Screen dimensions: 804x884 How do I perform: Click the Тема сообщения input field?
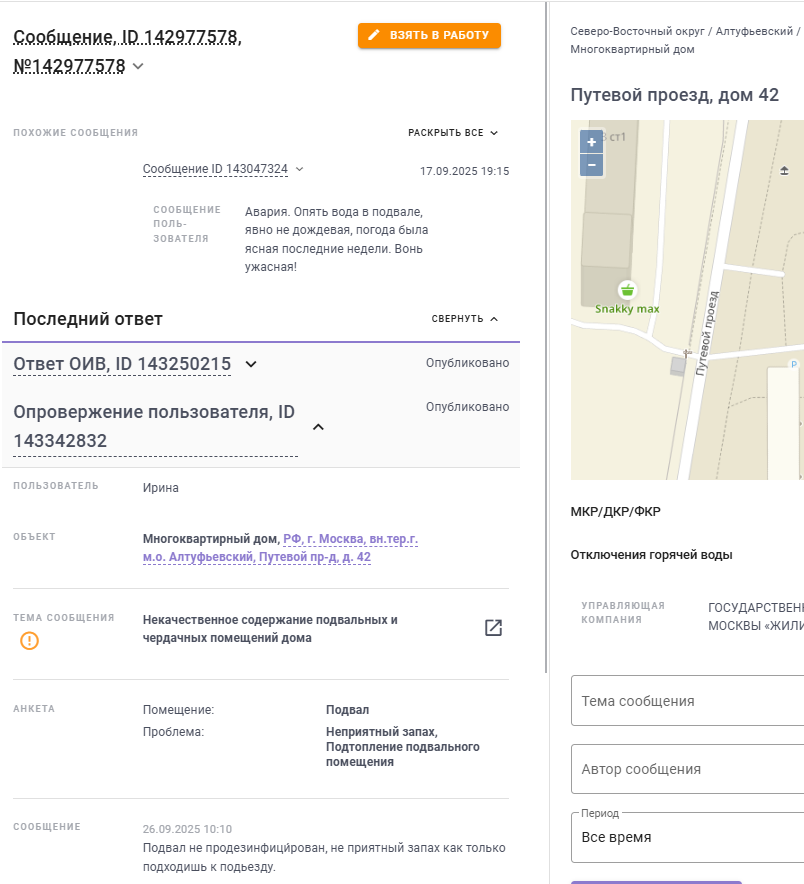click(690, 701)
